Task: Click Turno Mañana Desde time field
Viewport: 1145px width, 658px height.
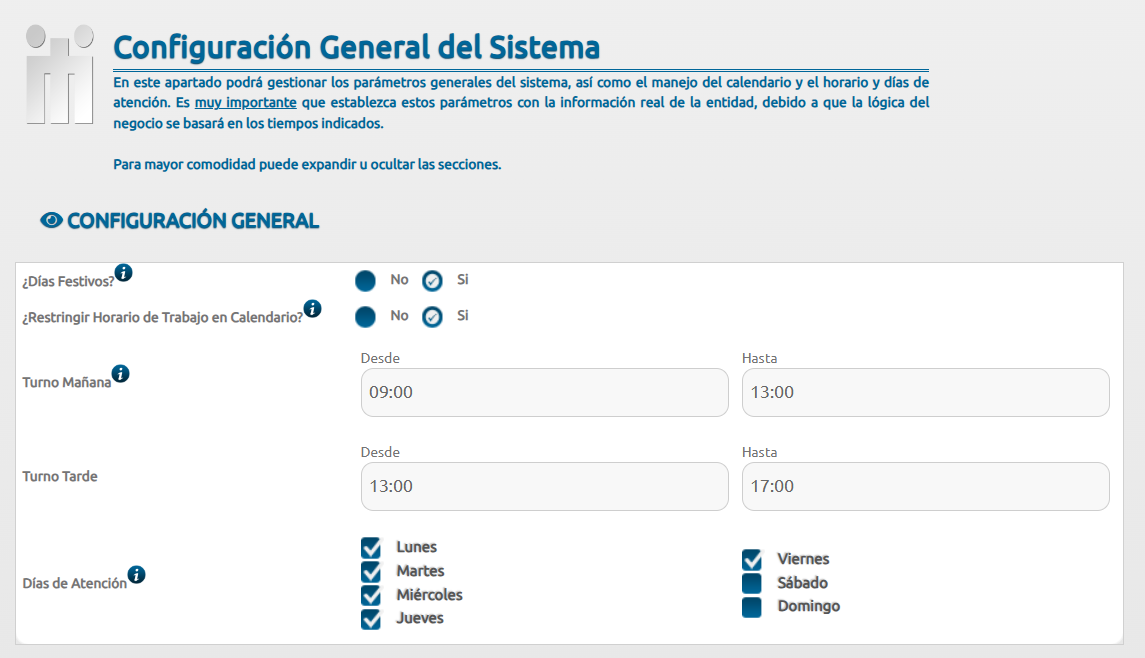Action: pyautogui.click(x=544, y=392)
